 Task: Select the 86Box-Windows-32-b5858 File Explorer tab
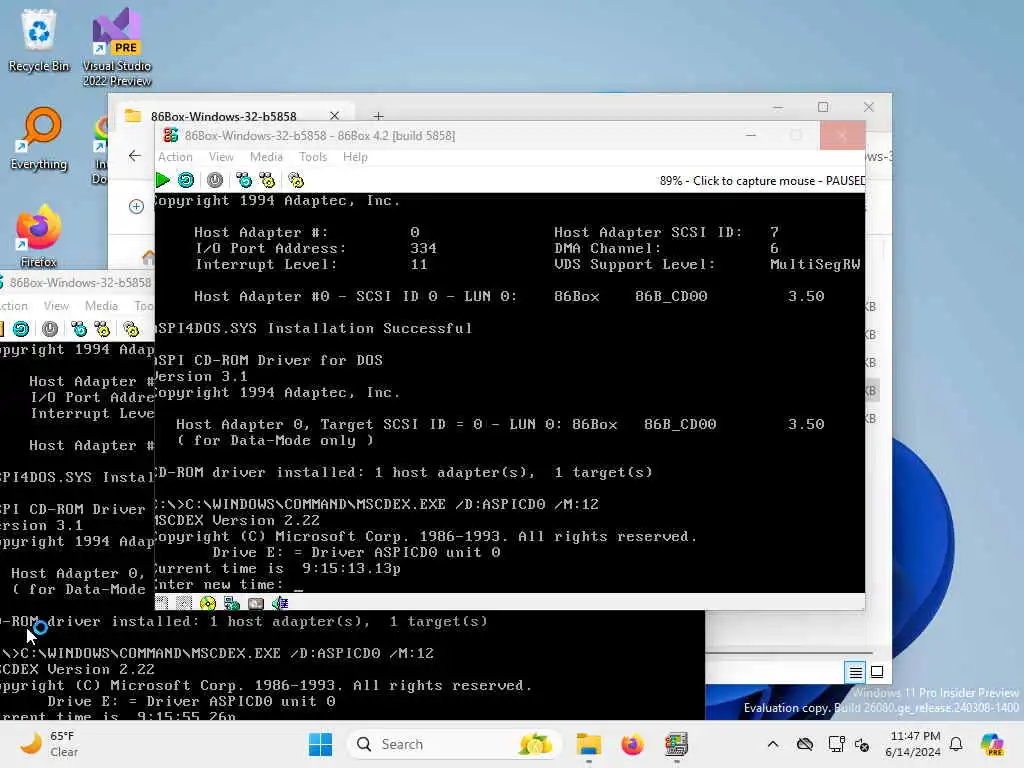pos(223,116)
